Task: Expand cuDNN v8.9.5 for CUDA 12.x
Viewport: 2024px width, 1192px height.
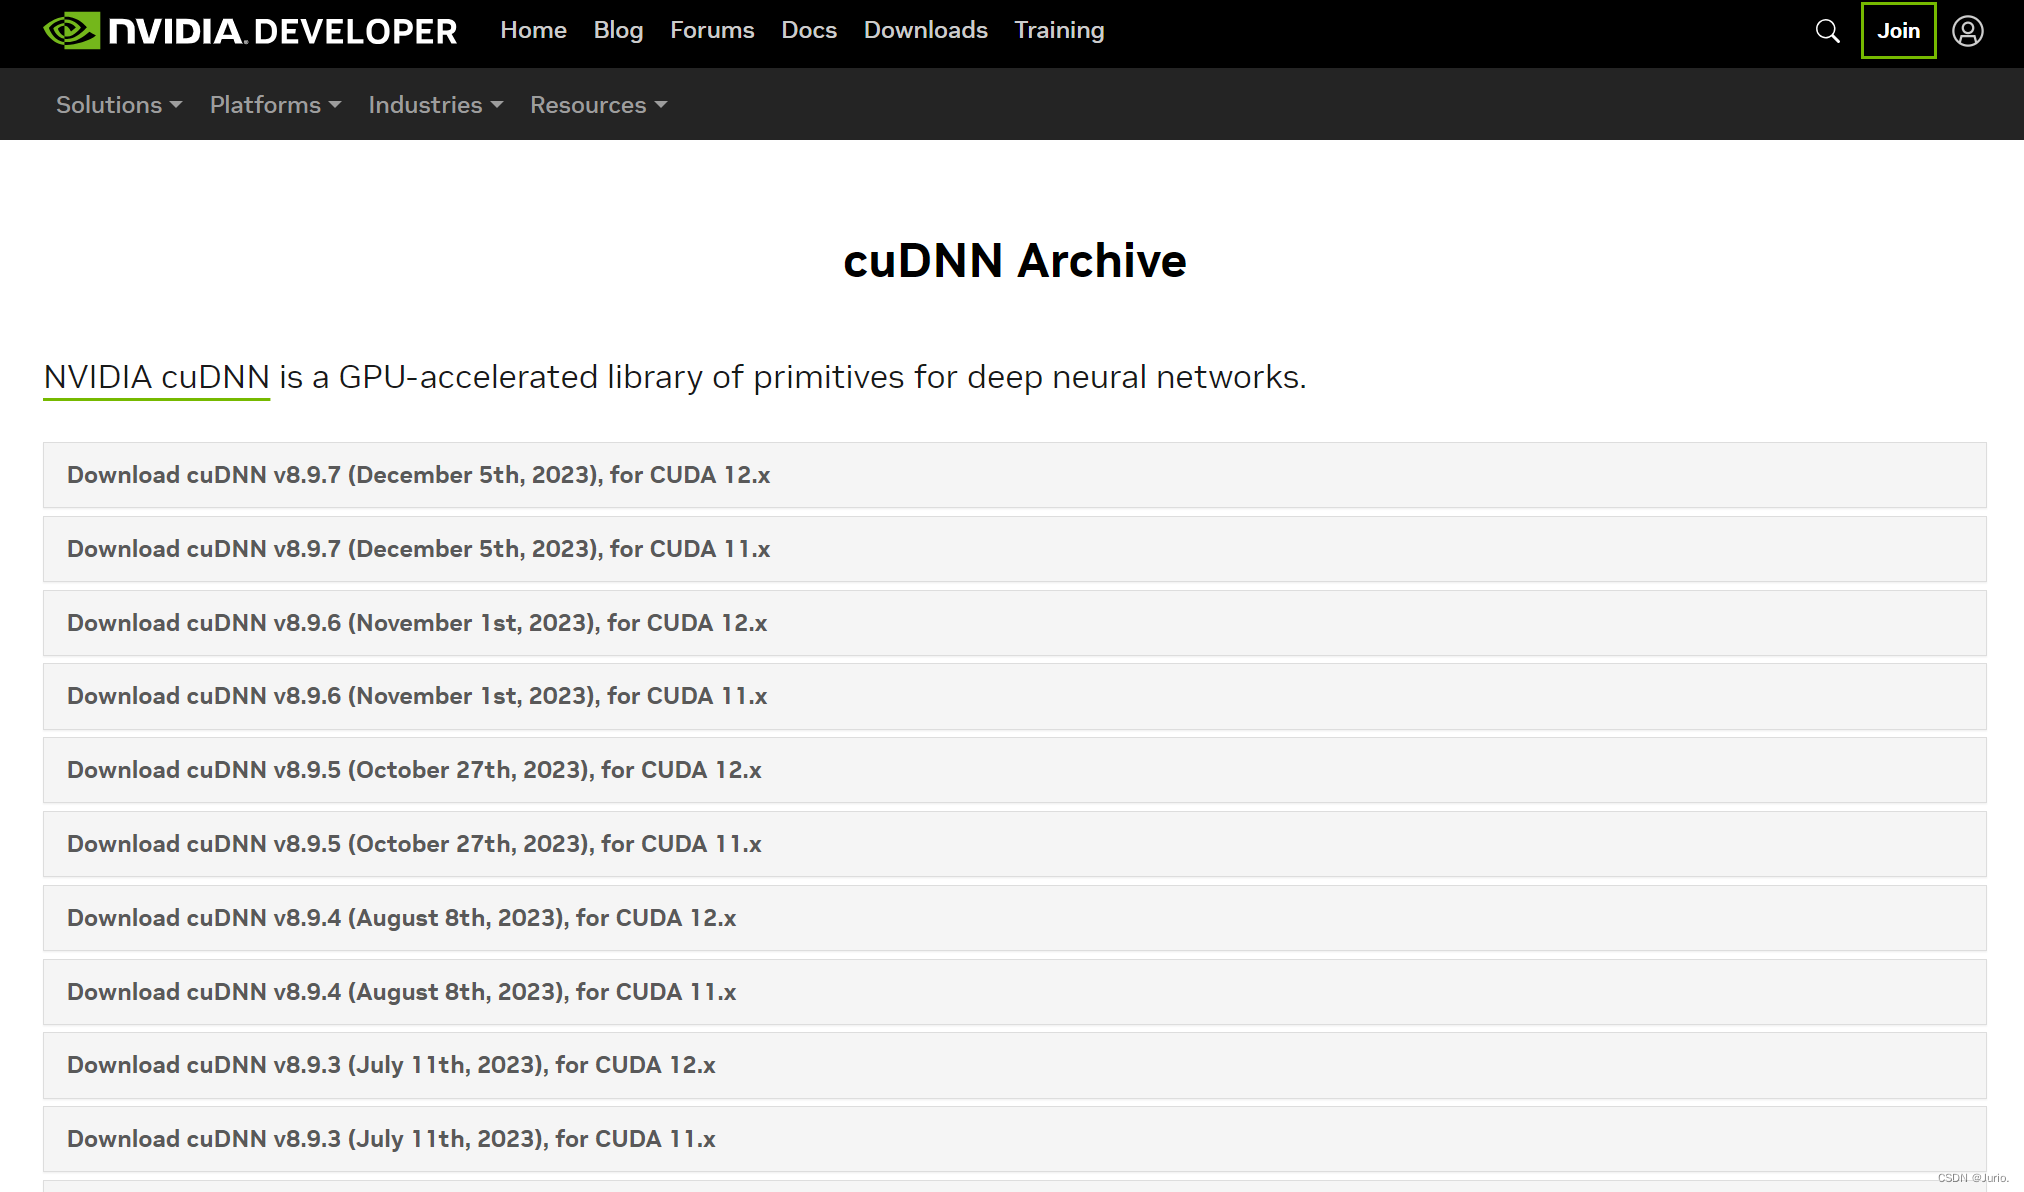Action: pyautogui.click(x=1014, y=770)
